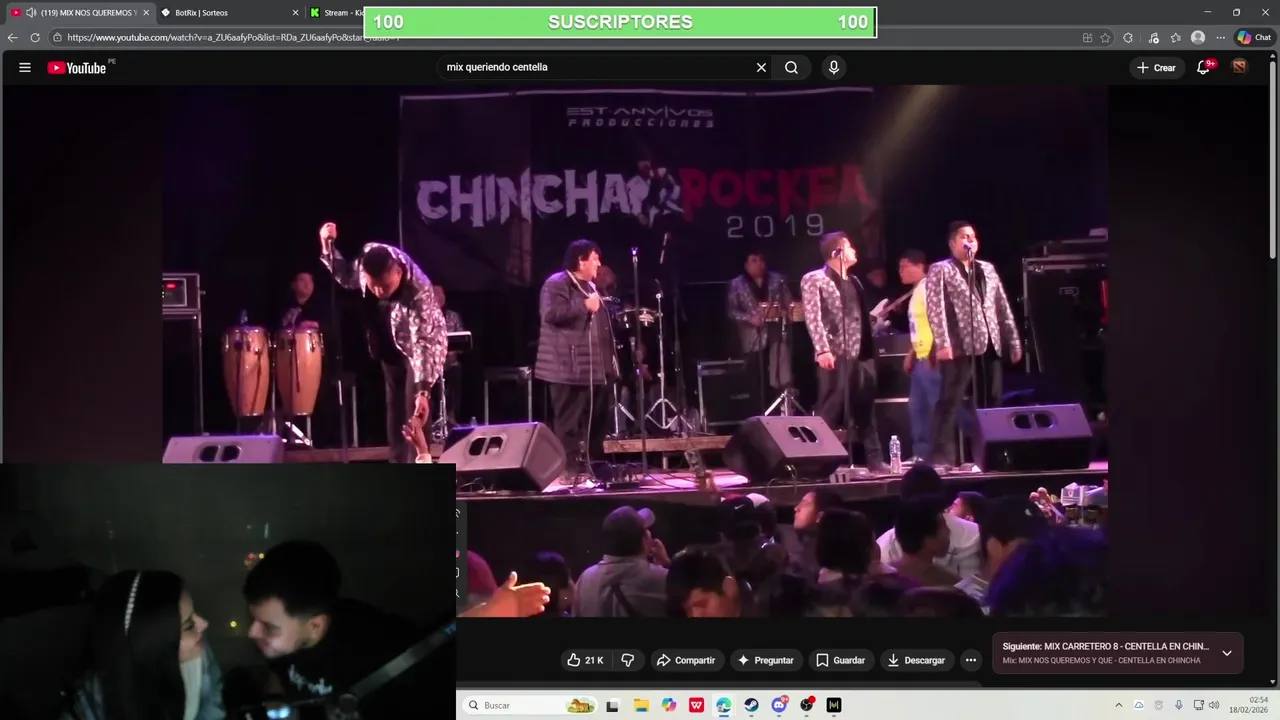Open the Crear menu
Viewport: 1280px width, 720px height.
[1156, 68]
